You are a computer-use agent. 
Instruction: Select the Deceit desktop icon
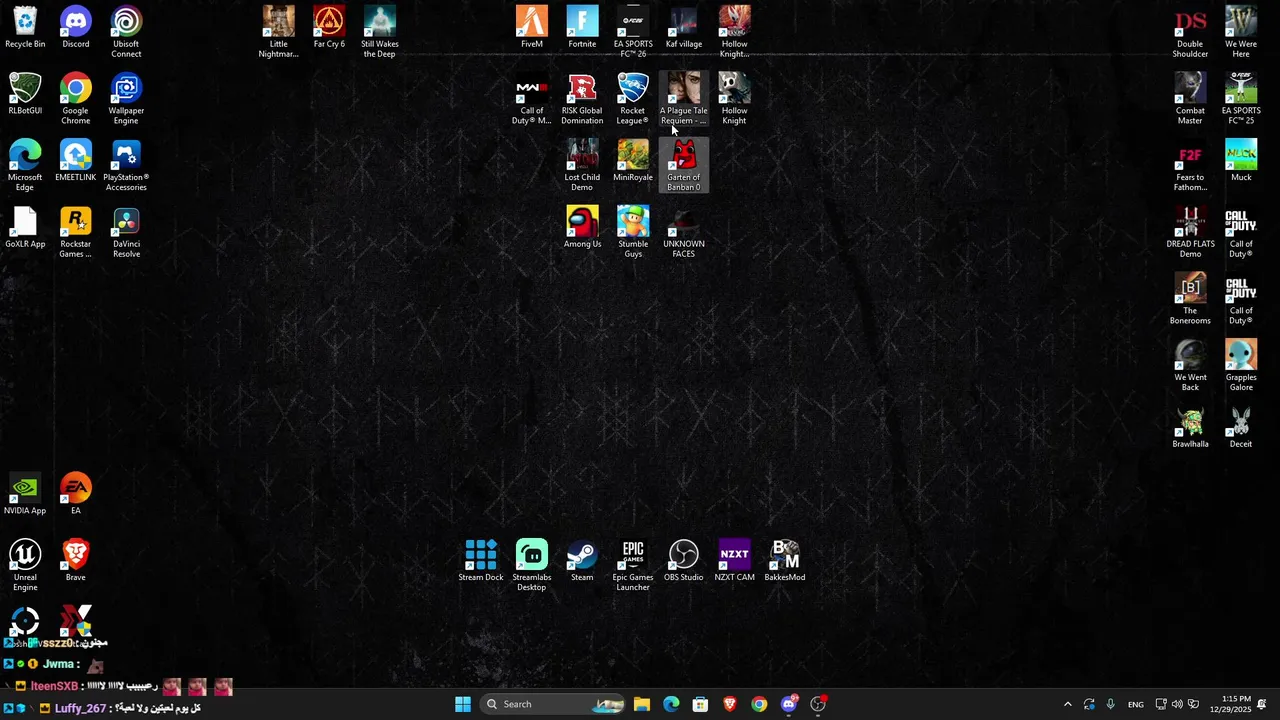pyautogui.click(x=1241, y=428)
